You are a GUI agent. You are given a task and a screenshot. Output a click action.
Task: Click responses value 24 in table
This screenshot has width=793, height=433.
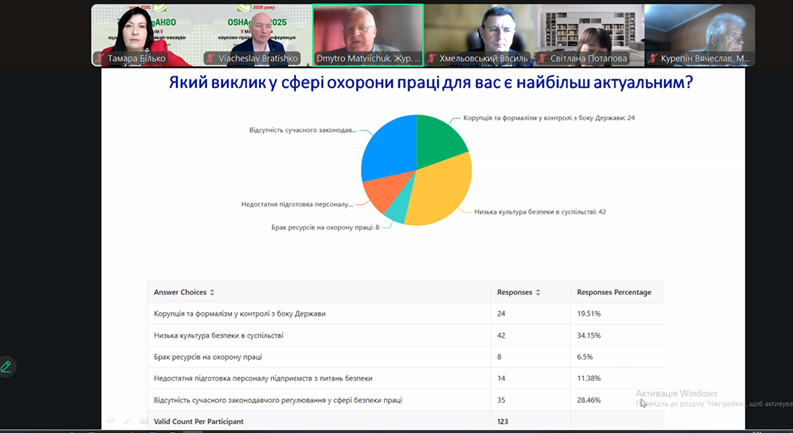coord(501,314)
